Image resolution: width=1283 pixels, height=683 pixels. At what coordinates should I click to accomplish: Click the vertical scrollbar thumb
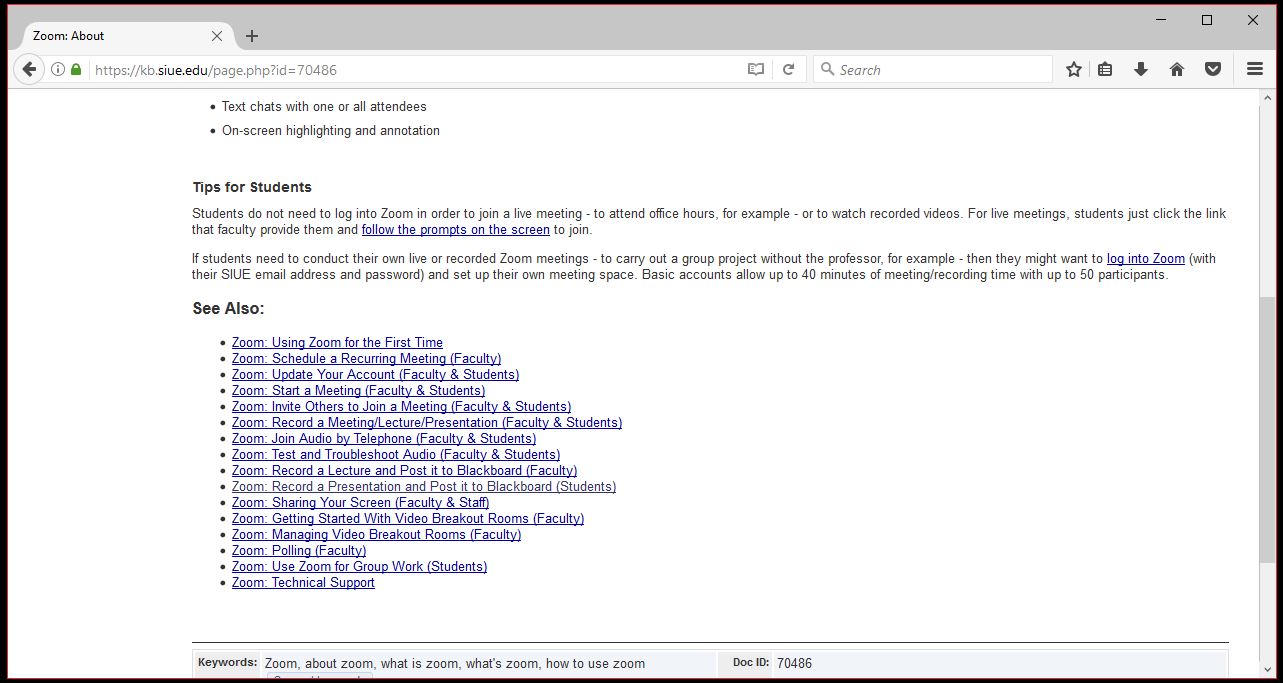click(x=1267, y=430)
